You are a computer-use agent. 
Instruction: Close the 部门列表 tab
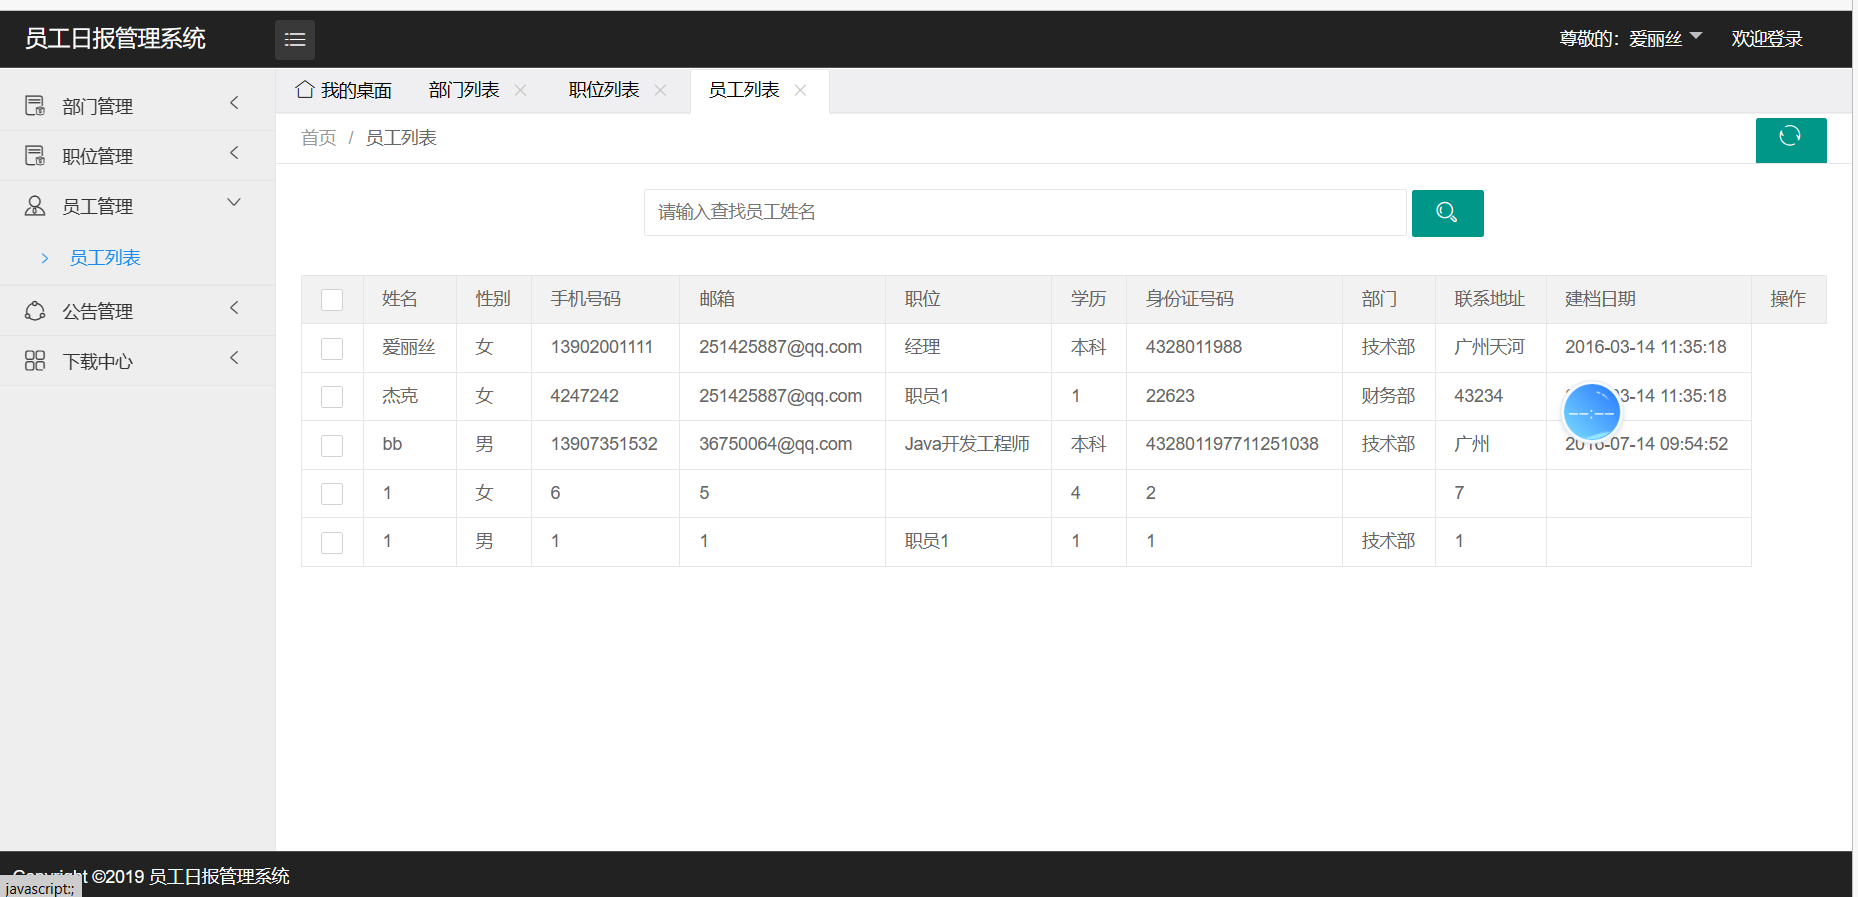521,90
